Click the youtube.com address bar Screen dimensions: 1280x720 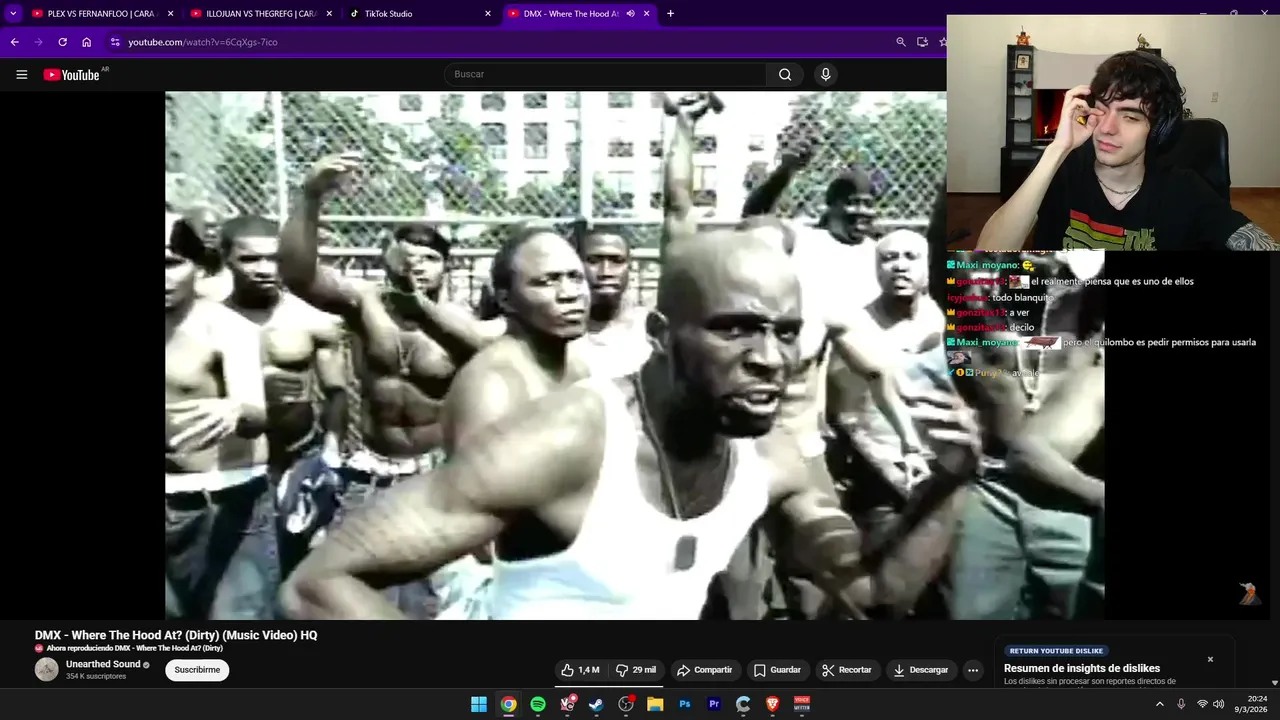point(500,42)
